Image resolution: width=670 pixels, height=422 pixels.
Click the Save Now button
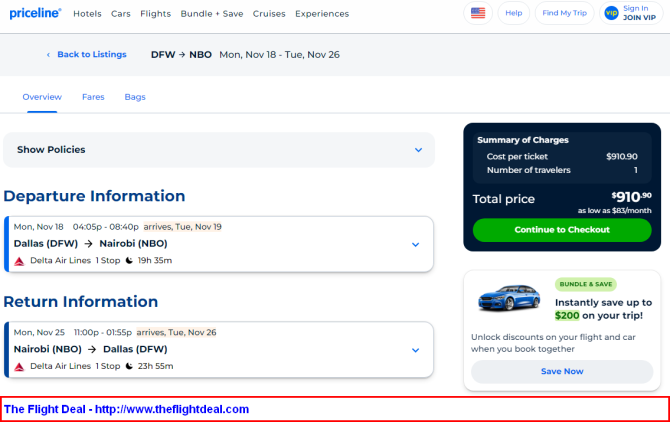(x=562, y=372)
